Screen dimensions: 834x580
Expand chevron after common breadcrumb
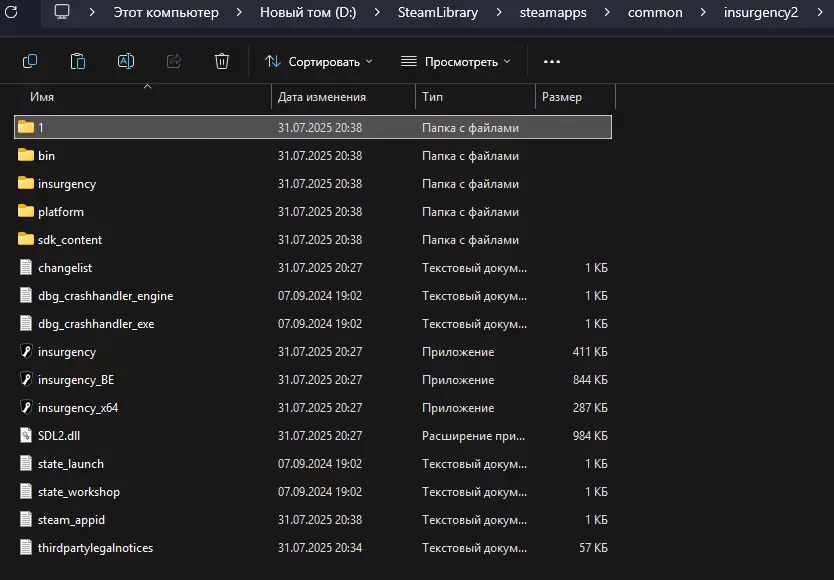703,12
